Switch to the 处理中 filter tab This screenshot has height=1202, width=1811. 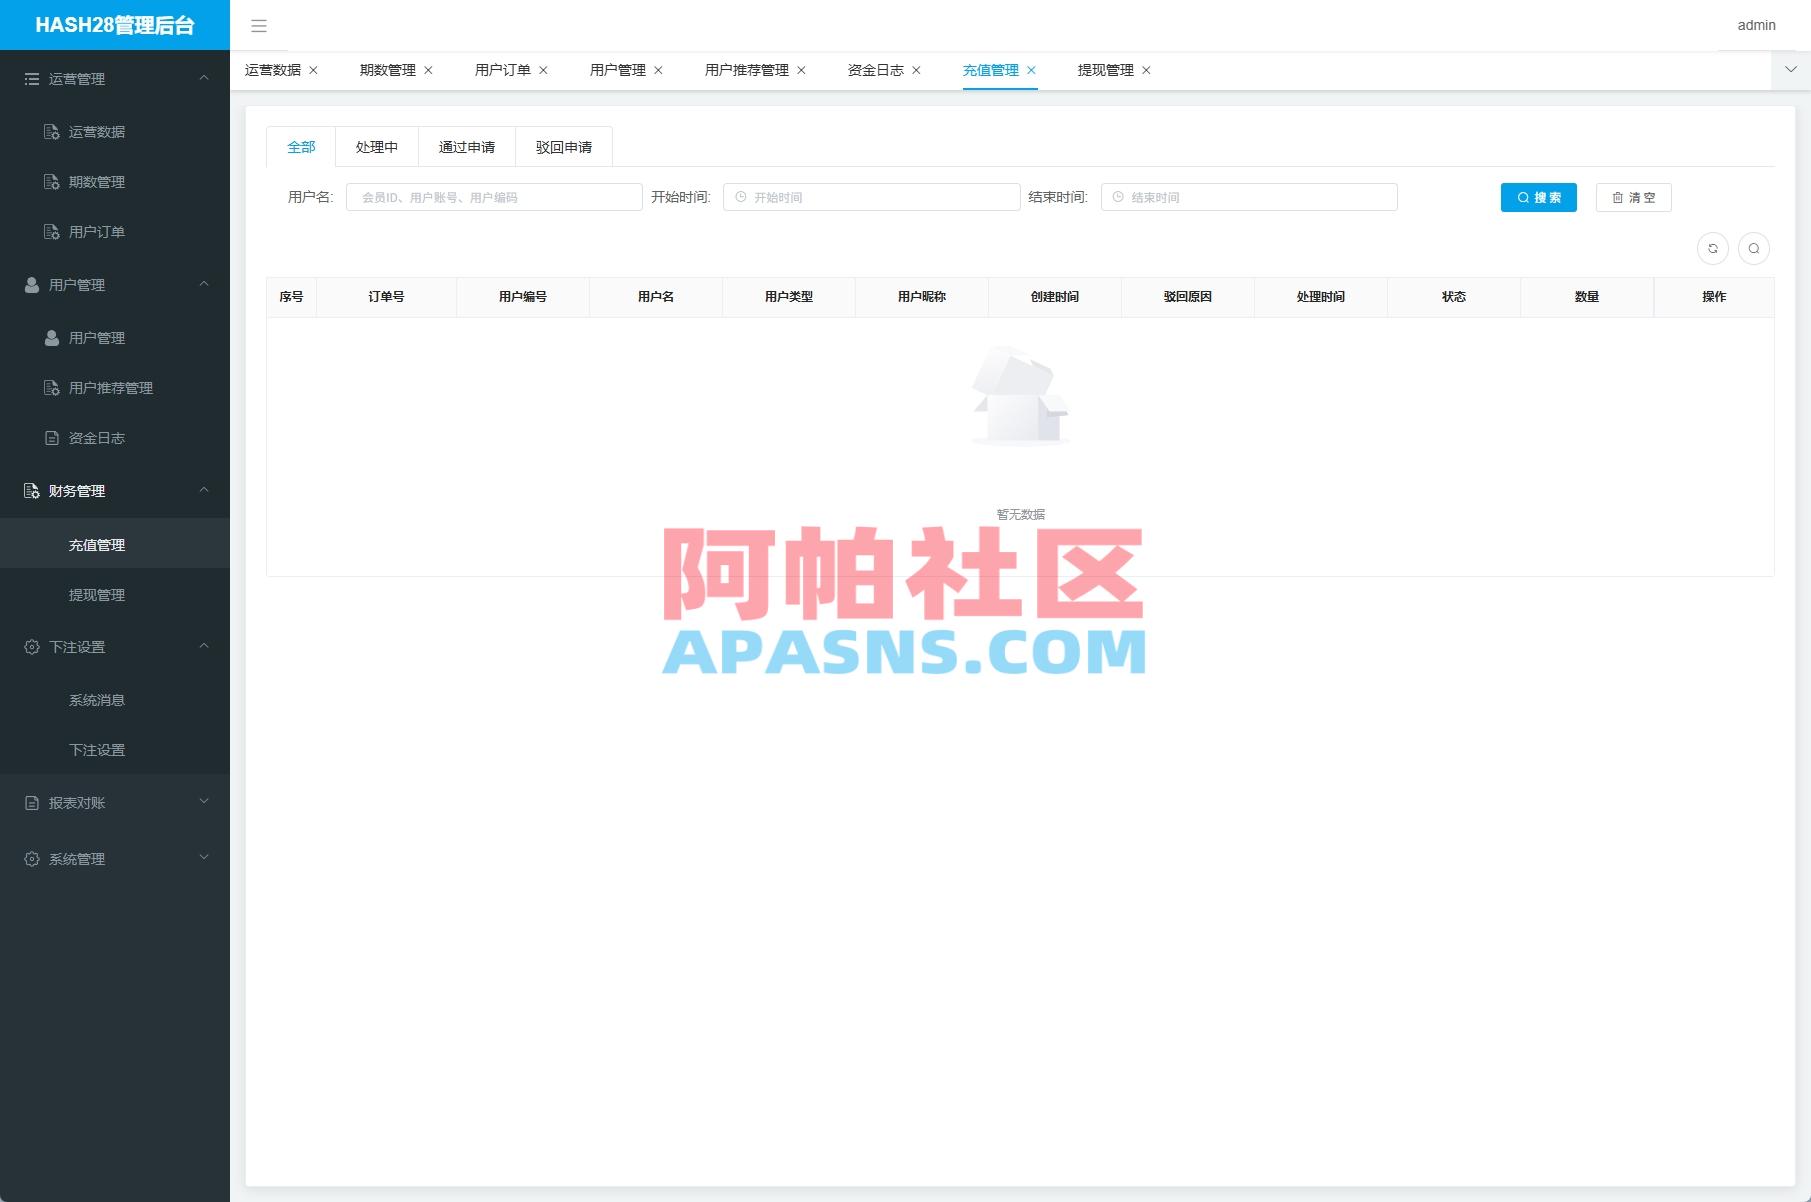coord(379,146)
